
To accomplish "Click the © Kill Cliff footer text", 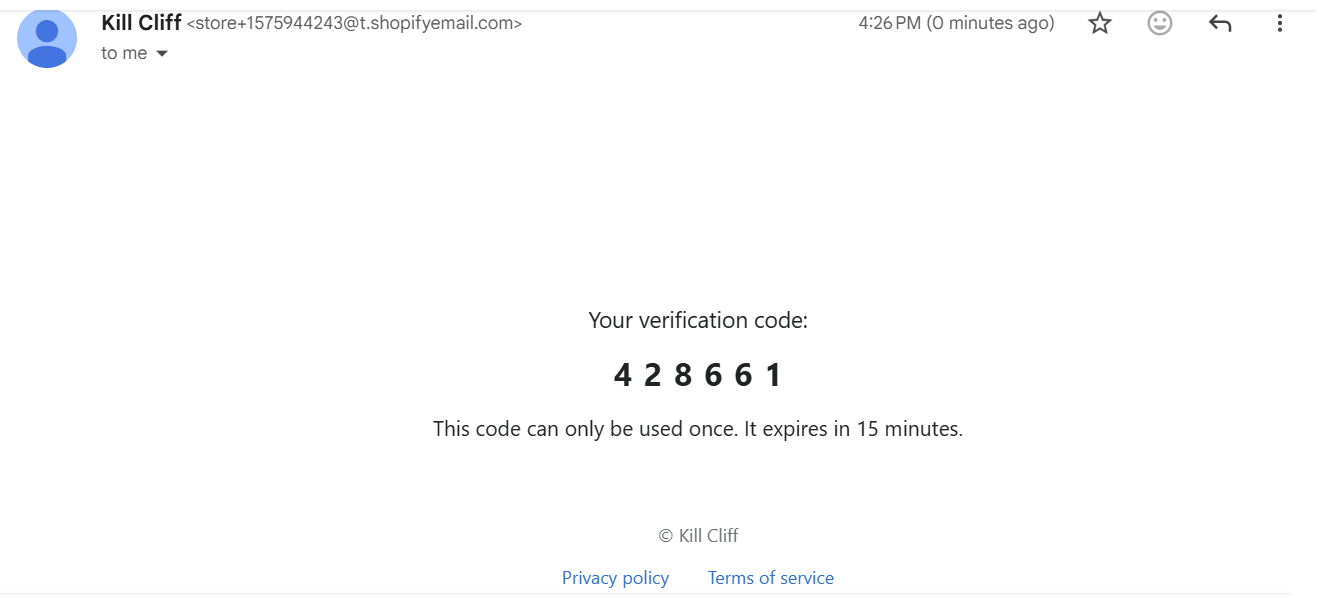I will [x=698, y=536].
